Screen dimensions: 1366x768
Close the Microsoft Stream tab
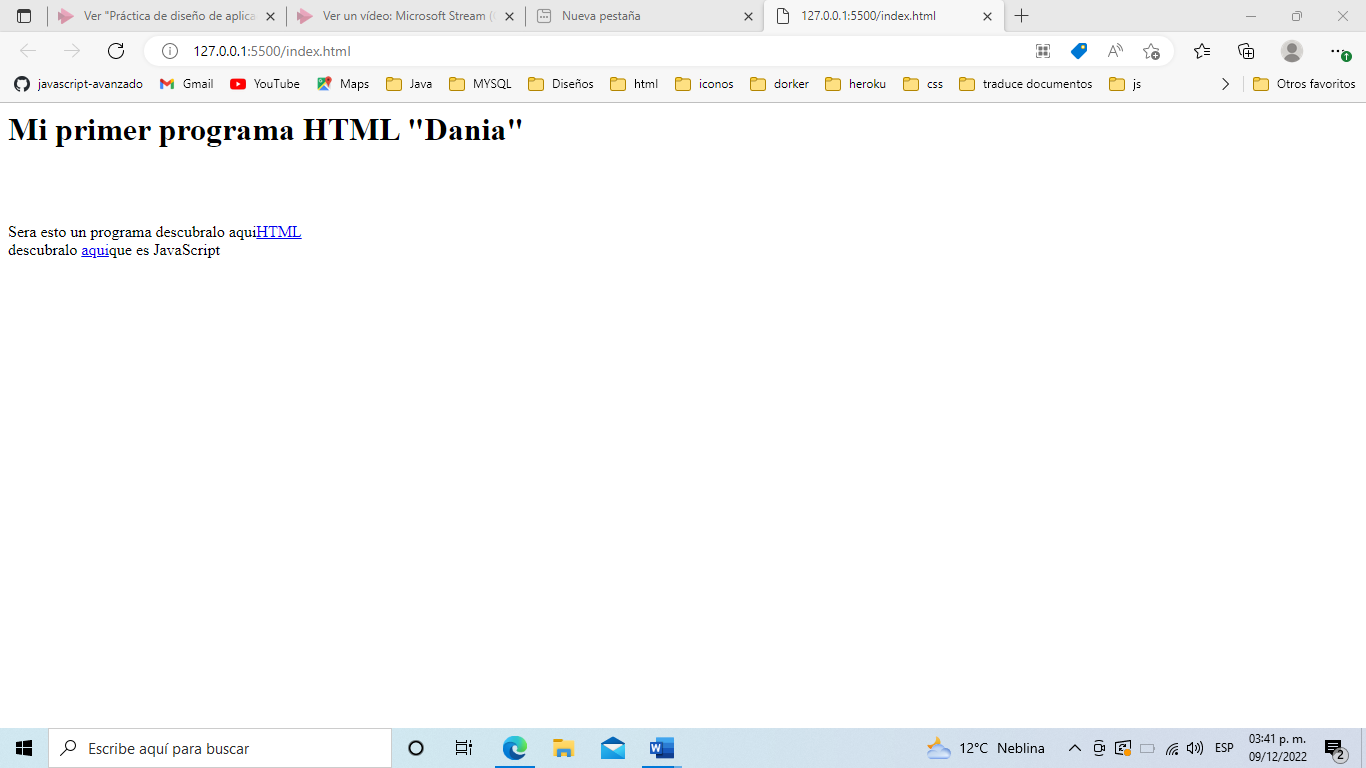[509, 16]
